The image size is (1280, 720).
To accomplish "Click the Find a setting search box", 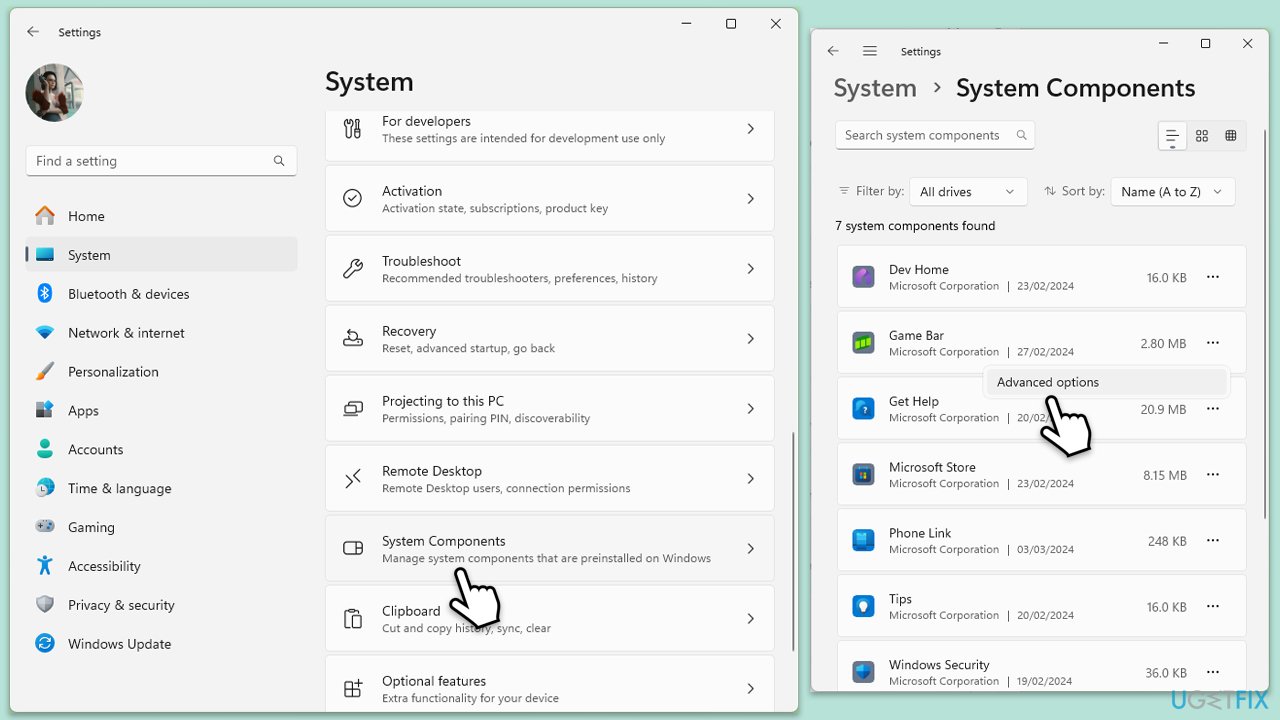I will pyautogui.click(x=161, y=161).
